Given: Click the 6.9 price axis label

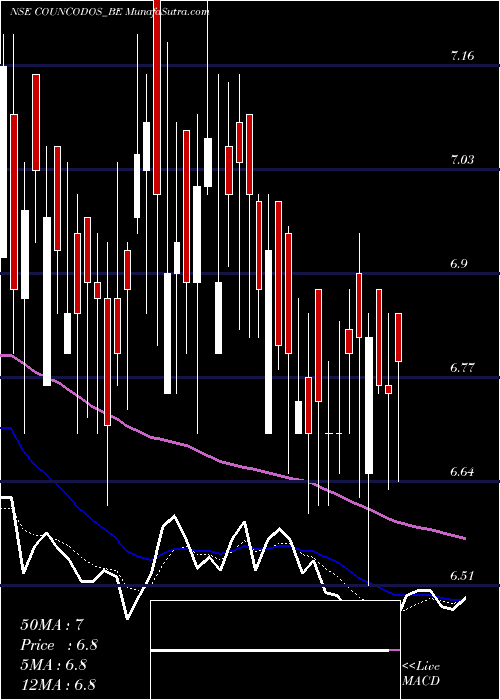Looking at the screenshot, I should (x=458, y=264).
